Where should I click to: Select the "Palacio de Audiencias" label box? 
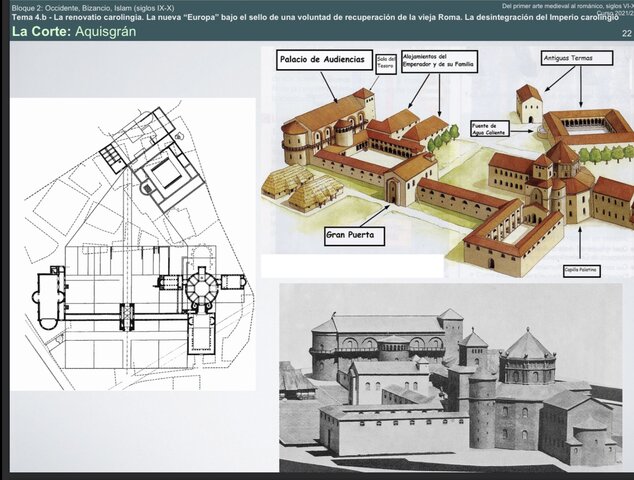point(325,60)
